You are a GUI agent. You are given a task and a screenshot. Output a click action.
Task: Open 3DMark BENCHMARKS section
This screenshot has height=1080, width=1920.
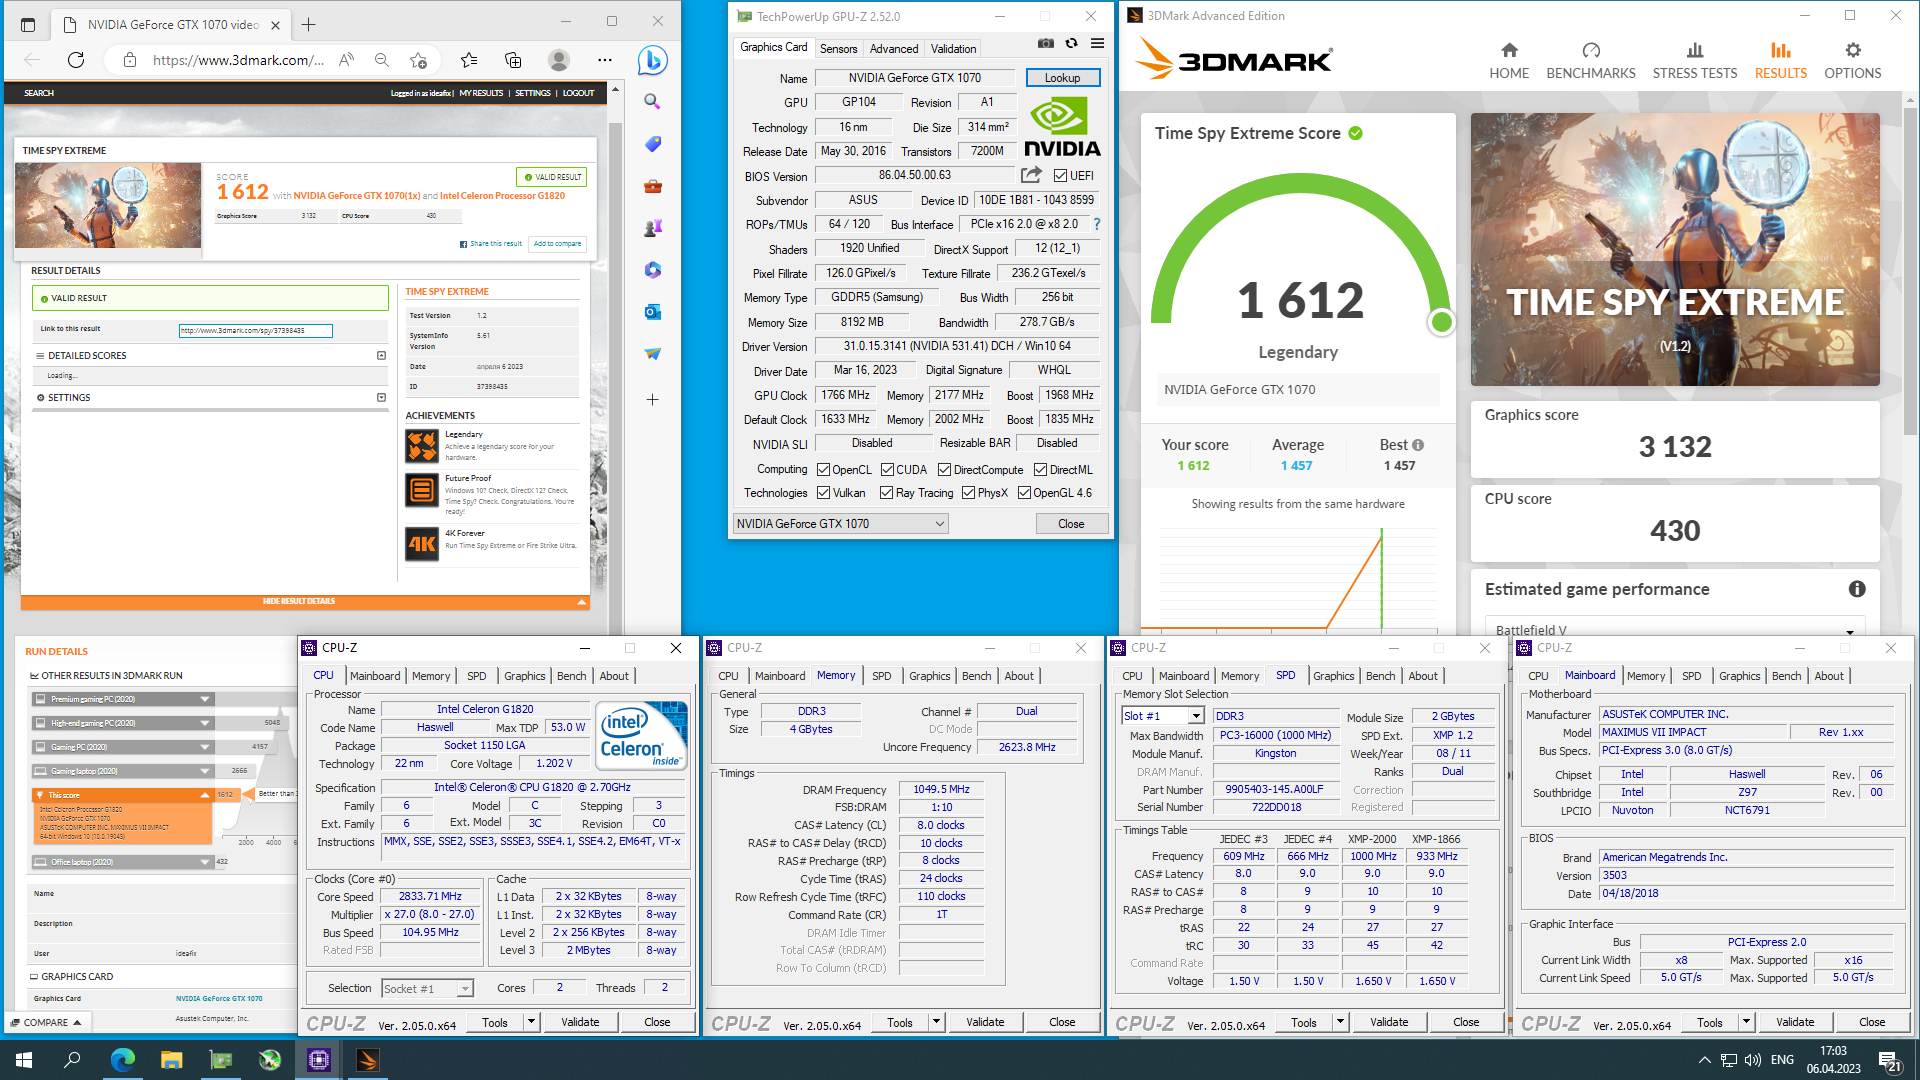(1591, 61)
